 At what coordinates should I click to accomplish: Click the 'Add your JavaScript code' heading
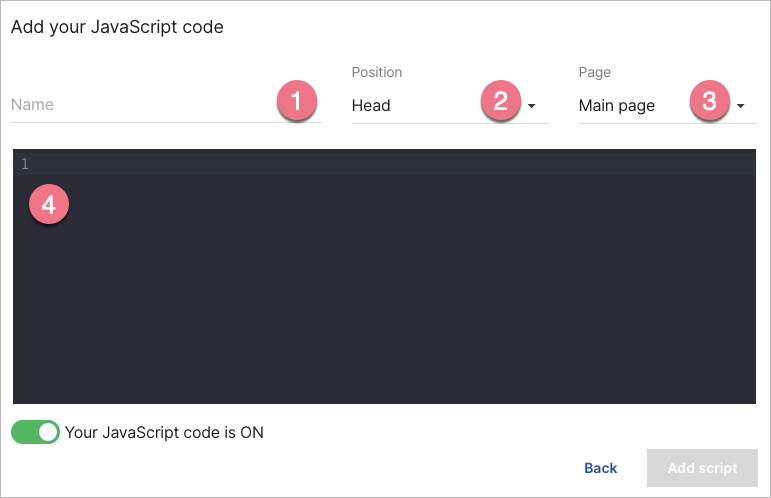click(117, 27)
